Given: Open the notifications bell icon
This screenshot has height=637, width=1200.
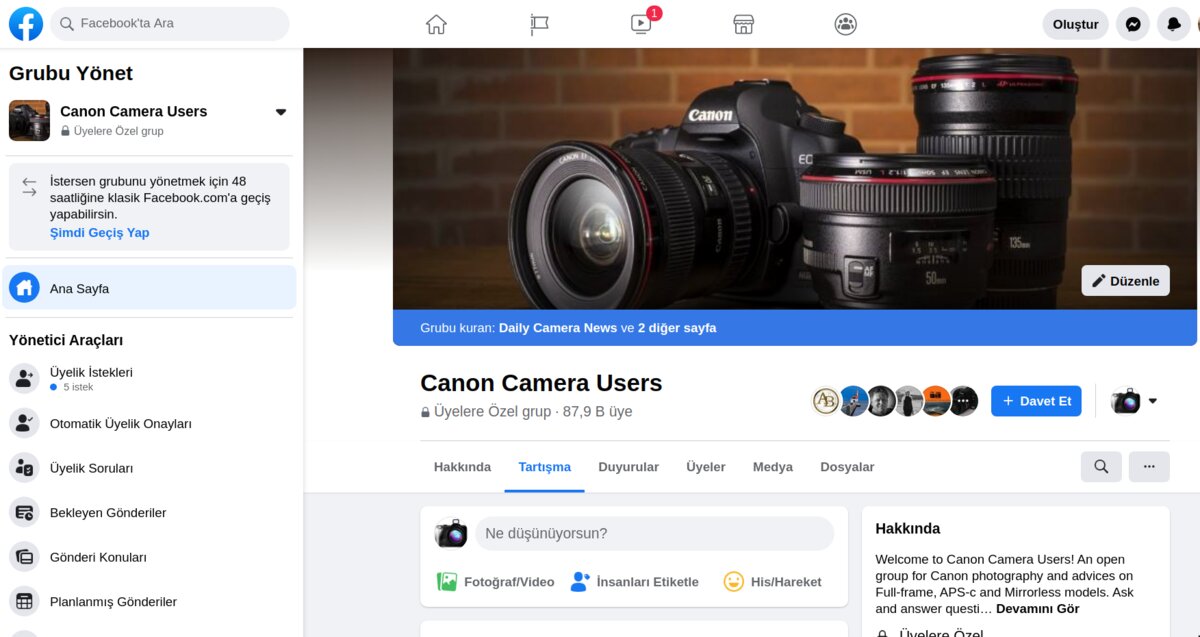Looking at the screenshot, I should click(x=1174, y=24).
